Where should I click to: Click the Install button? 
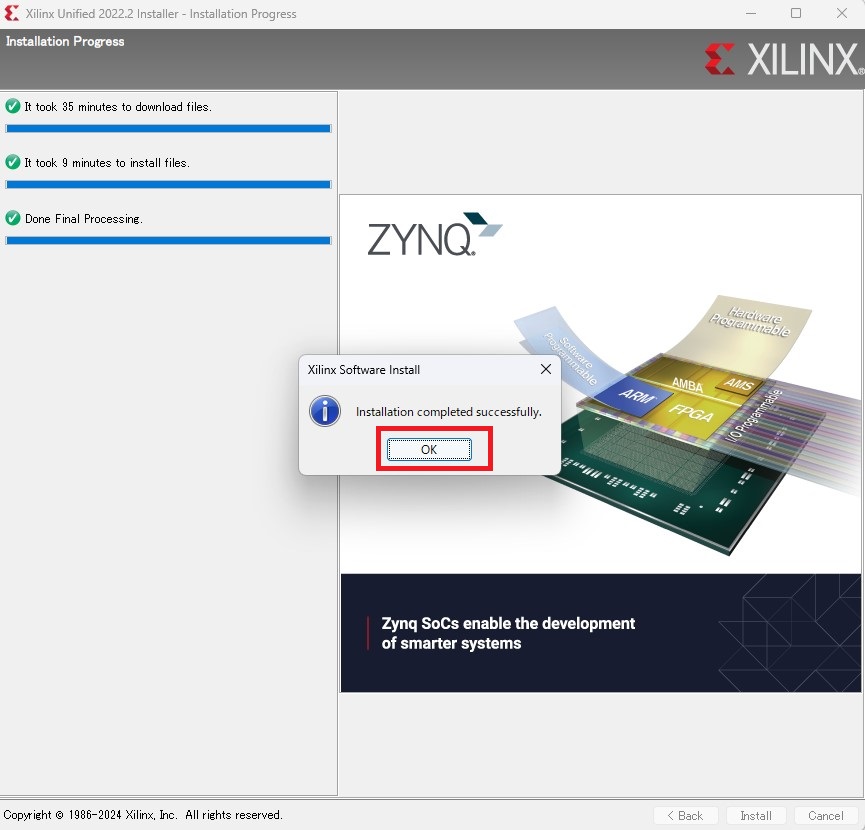[x=755, y=815]
